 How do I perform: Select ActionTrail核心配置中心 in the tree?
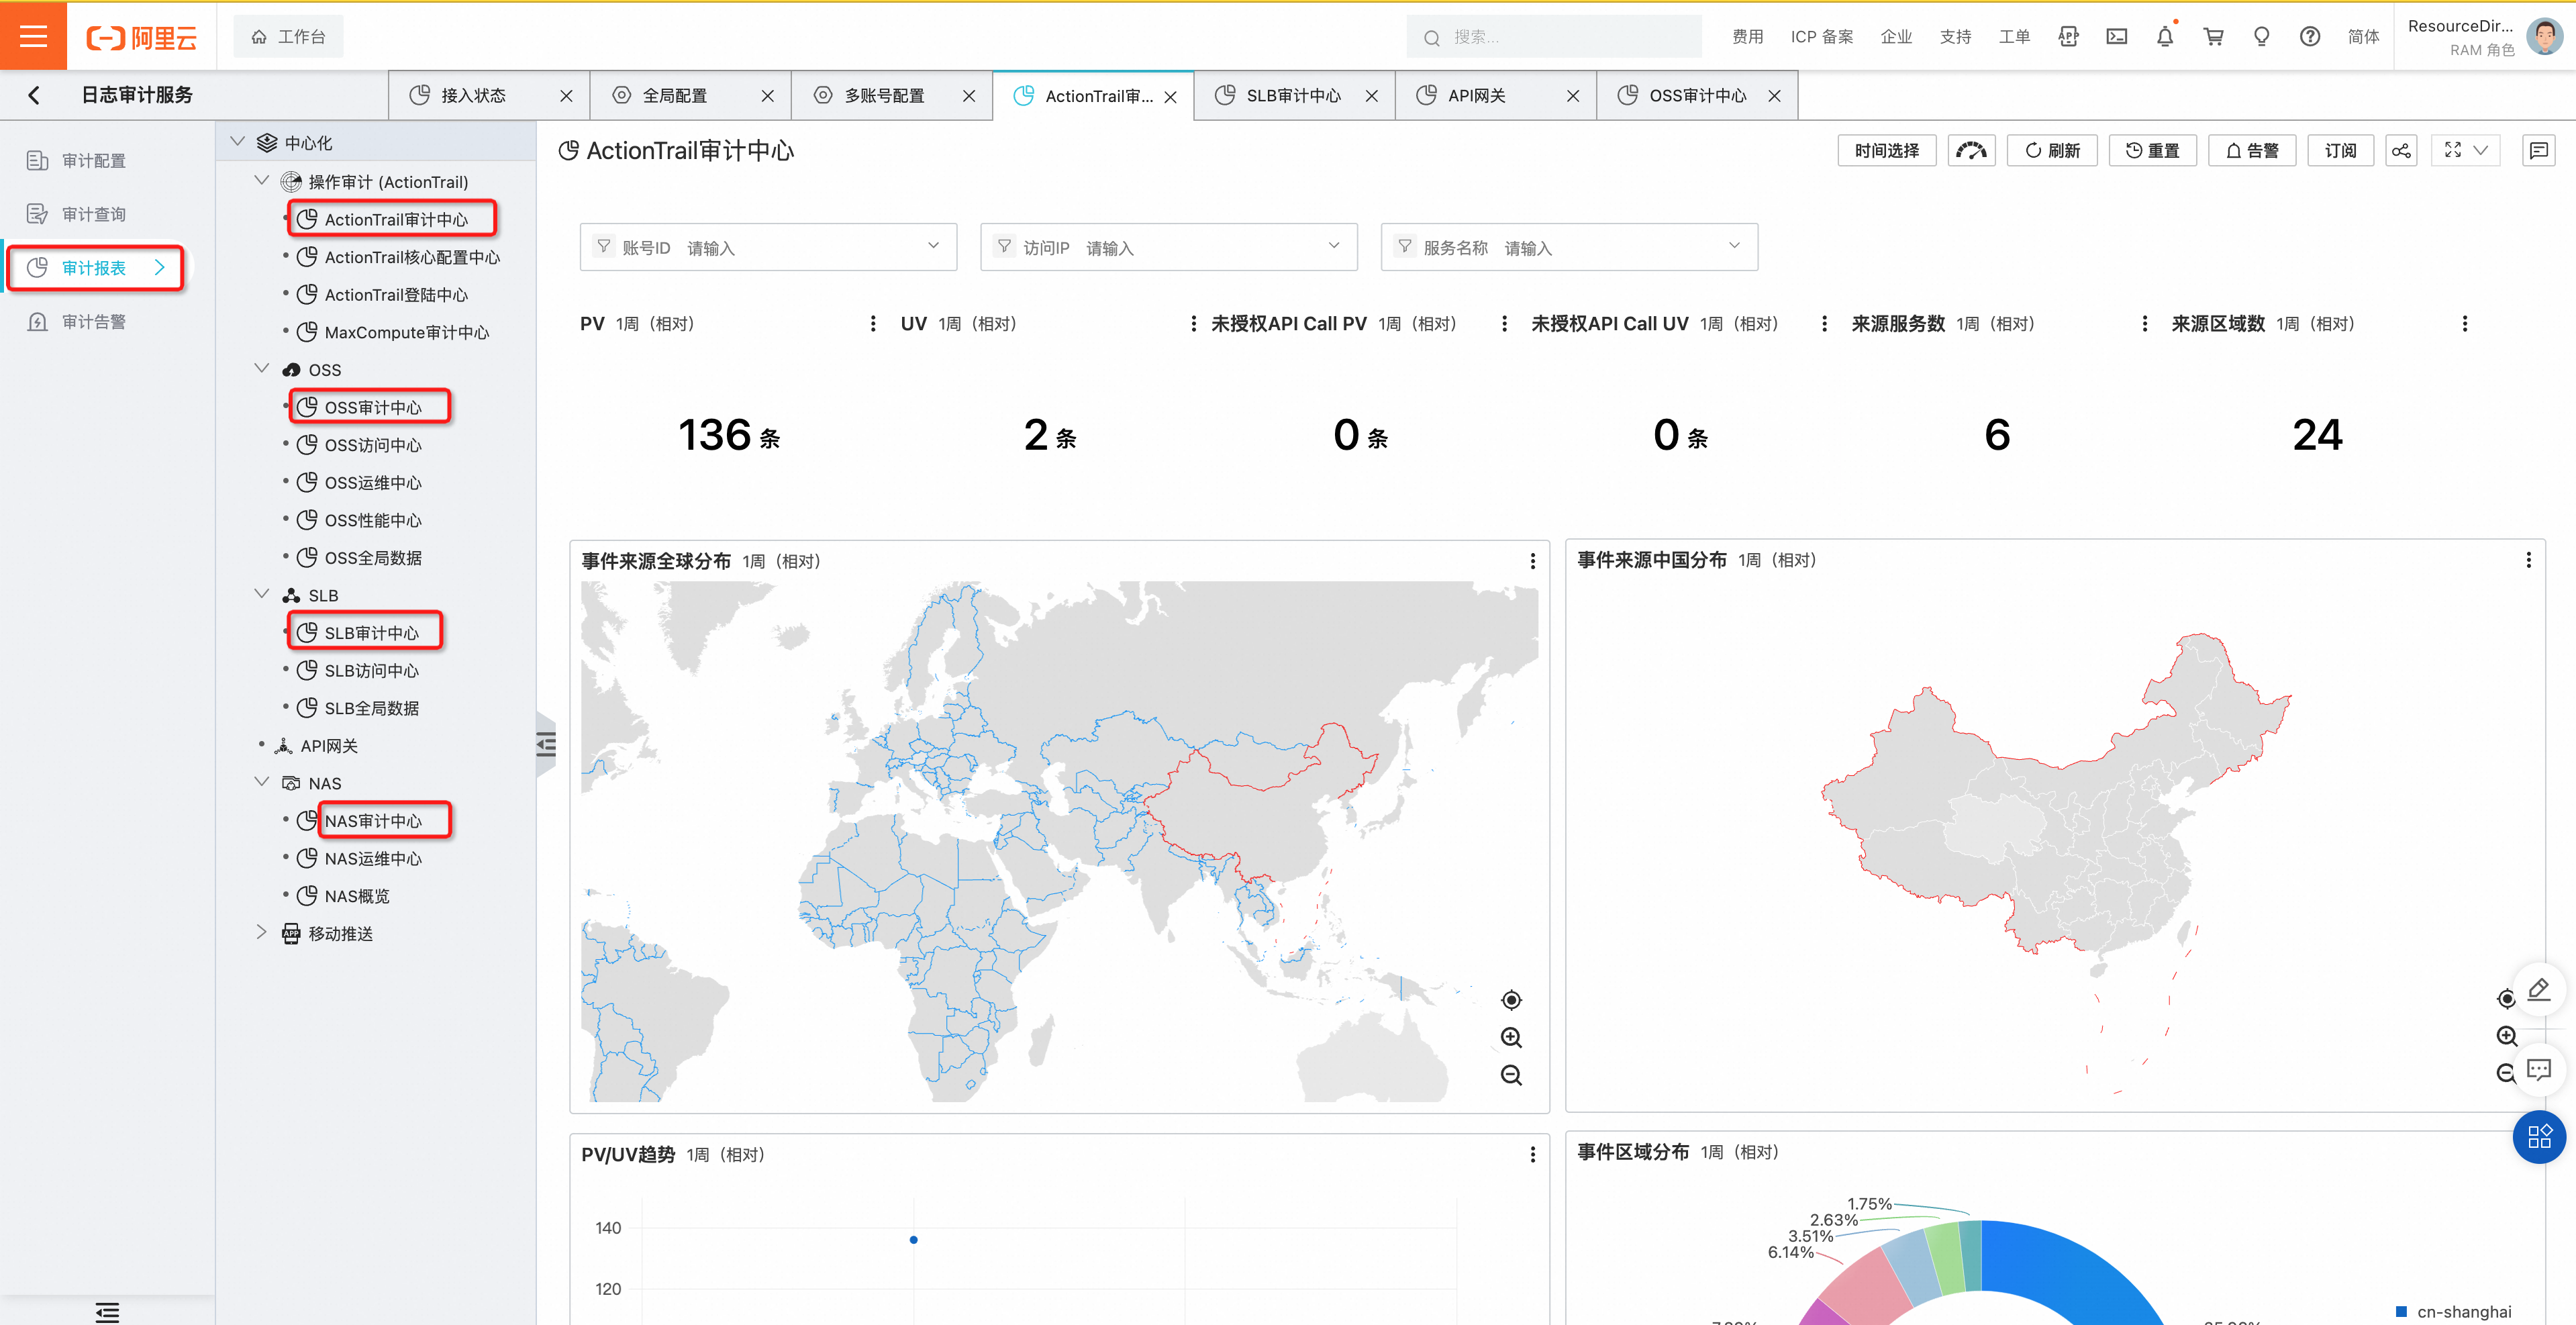(x=412, y=257)
